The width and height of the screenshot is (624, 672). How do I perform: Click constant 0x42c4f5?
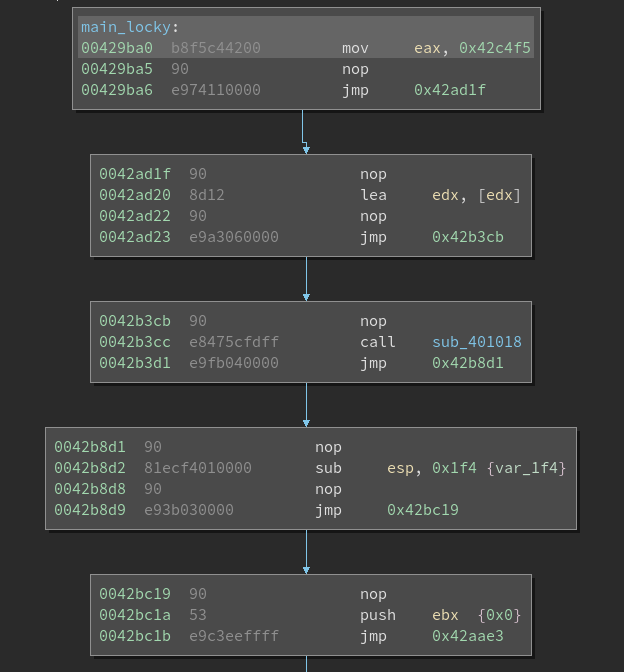(x=495, y=48)
